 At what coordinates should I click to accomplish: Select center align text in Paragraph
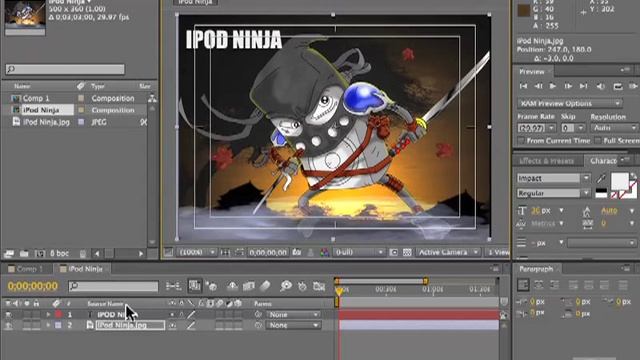click(539, 285)
